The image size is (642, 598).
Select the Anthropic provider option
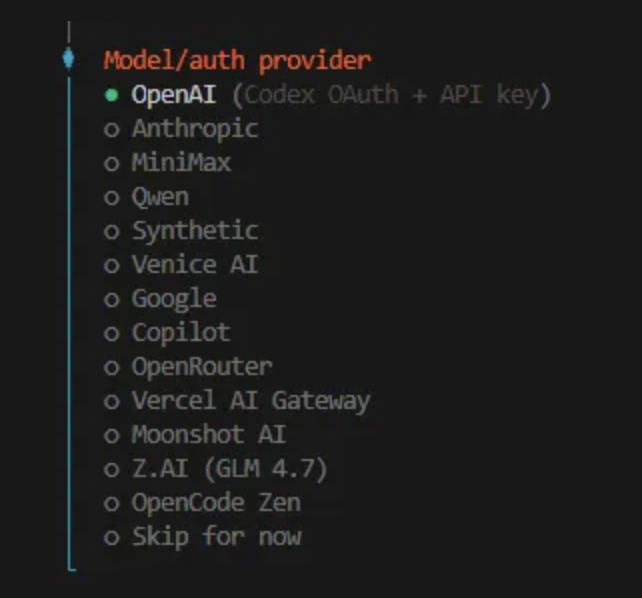point(194,129)
